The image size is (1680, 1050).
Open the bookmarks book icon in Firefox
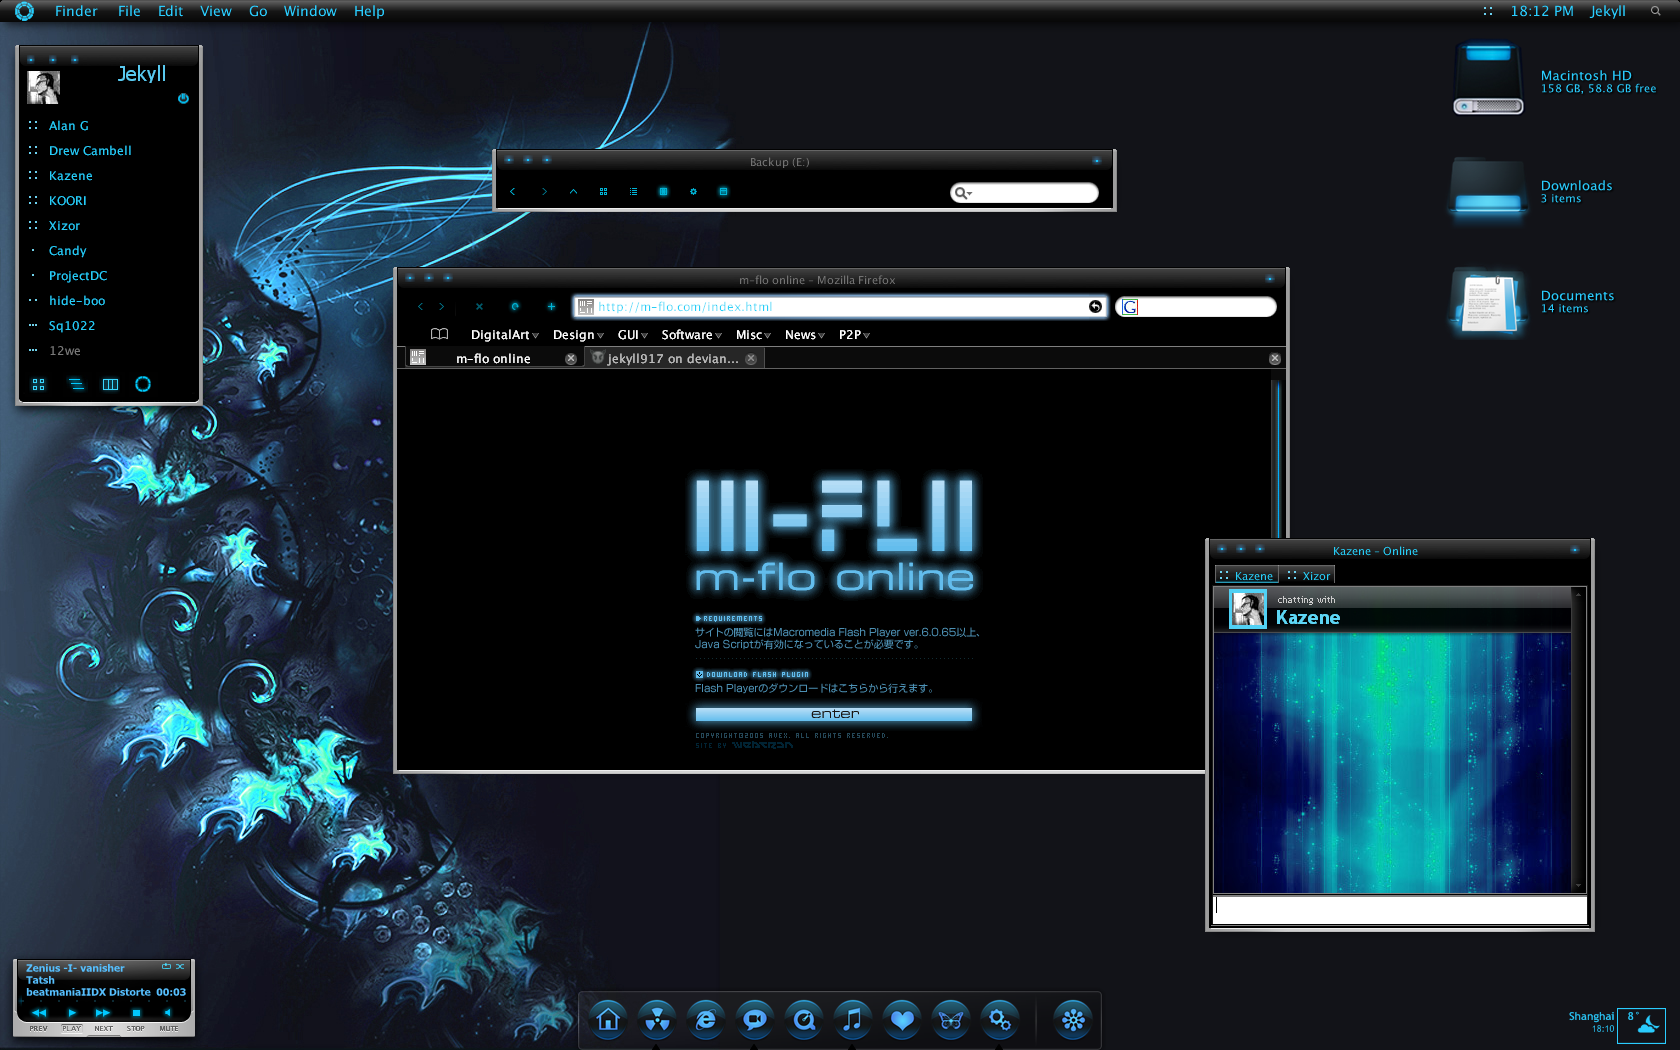439,334
